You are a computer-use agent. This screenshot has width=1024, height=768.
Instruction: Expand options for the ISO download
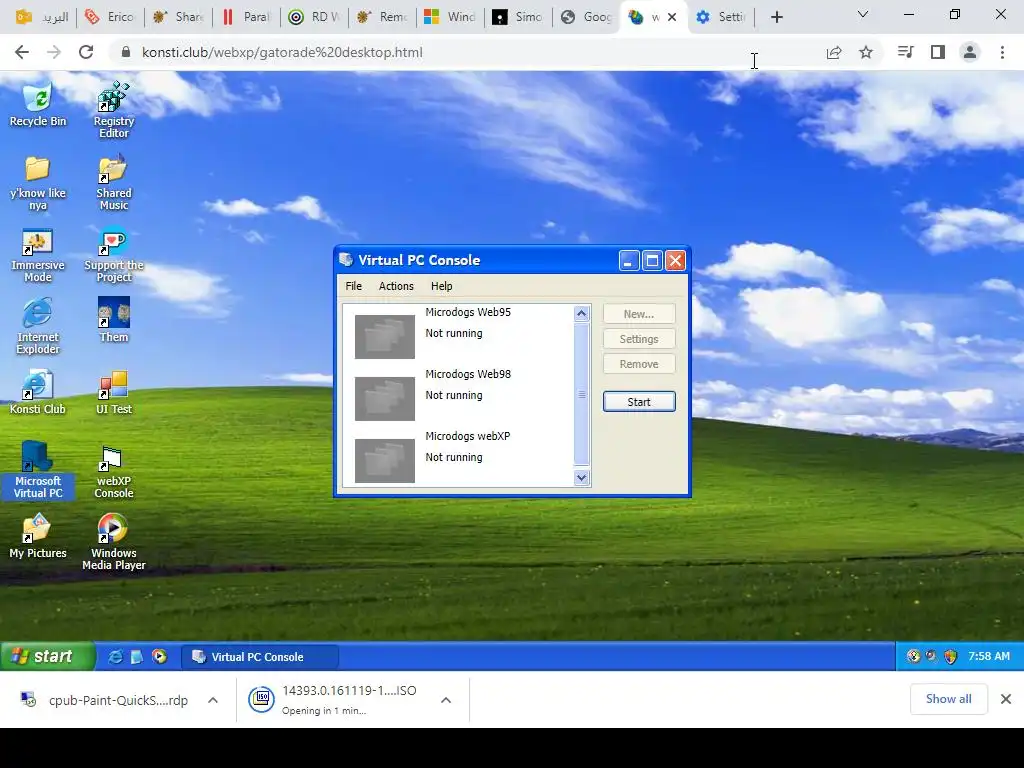(446, 700)
